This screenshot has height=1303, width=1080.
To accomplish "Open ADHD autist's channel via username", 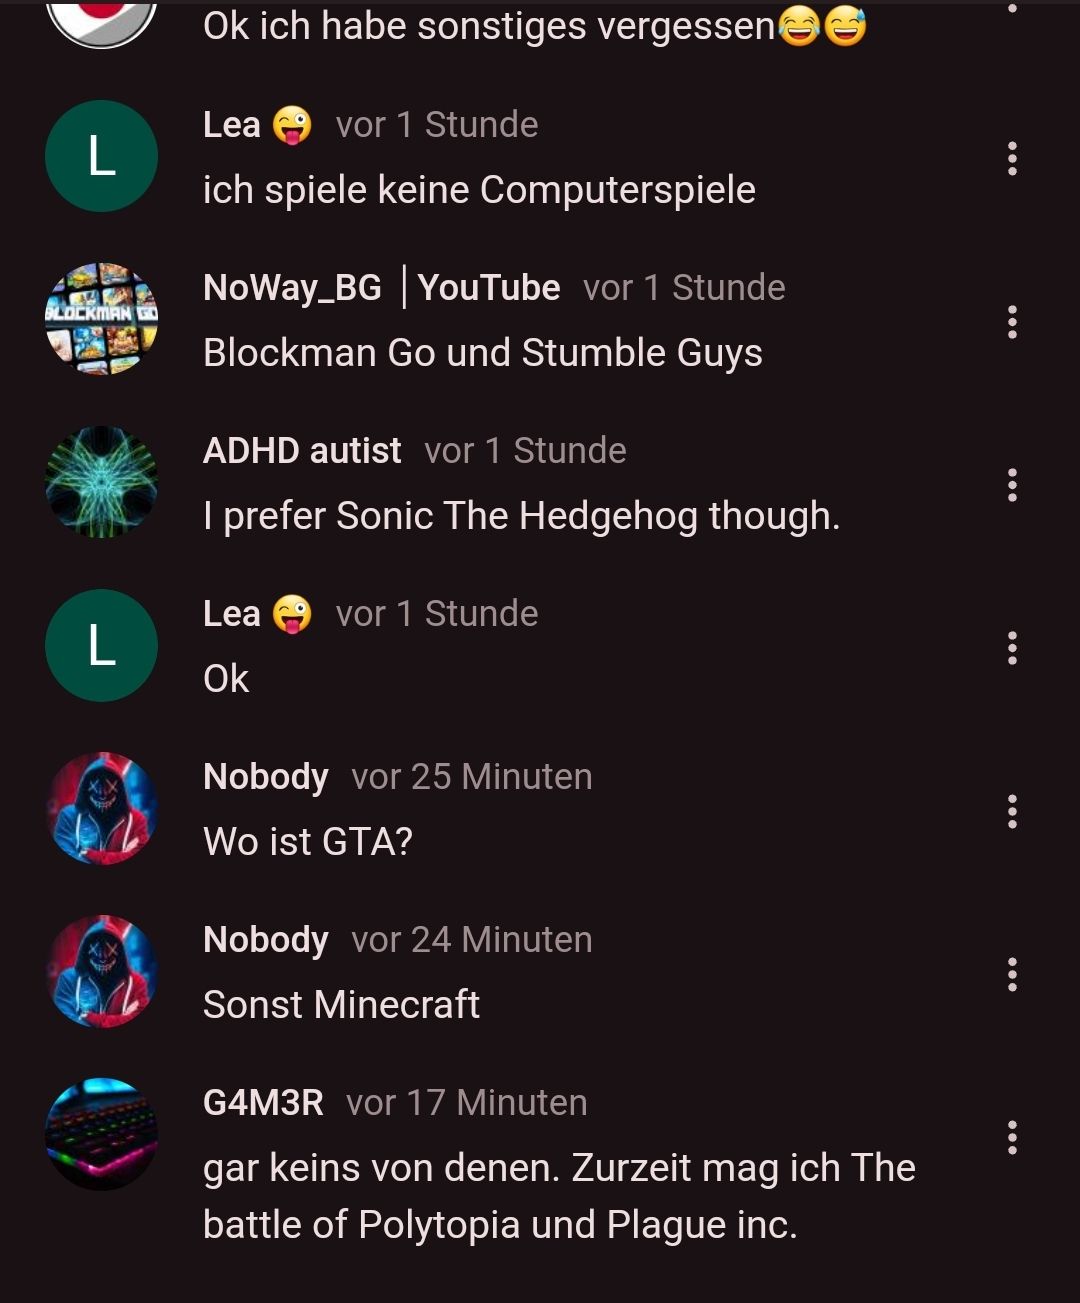I will point(302,451).
